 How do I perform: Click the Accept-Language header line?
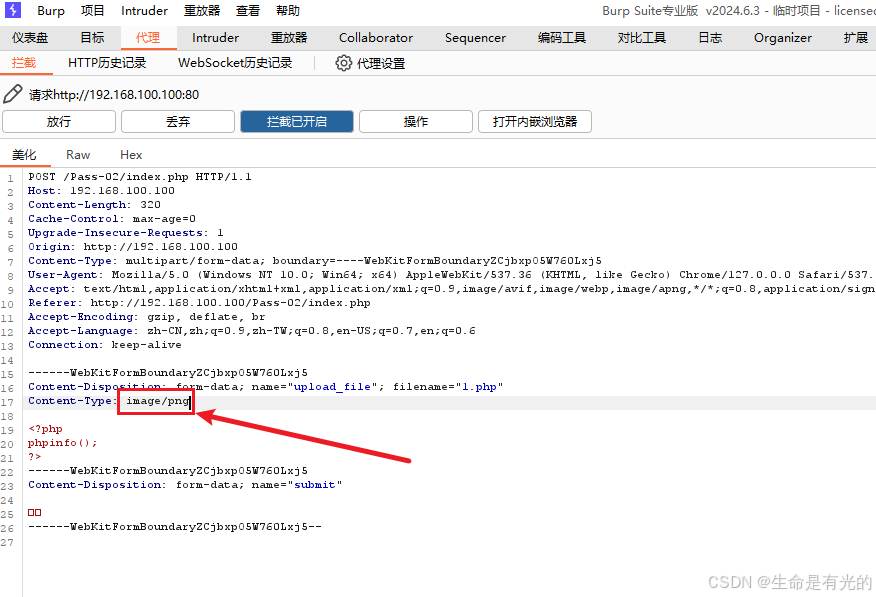point(251,330)
